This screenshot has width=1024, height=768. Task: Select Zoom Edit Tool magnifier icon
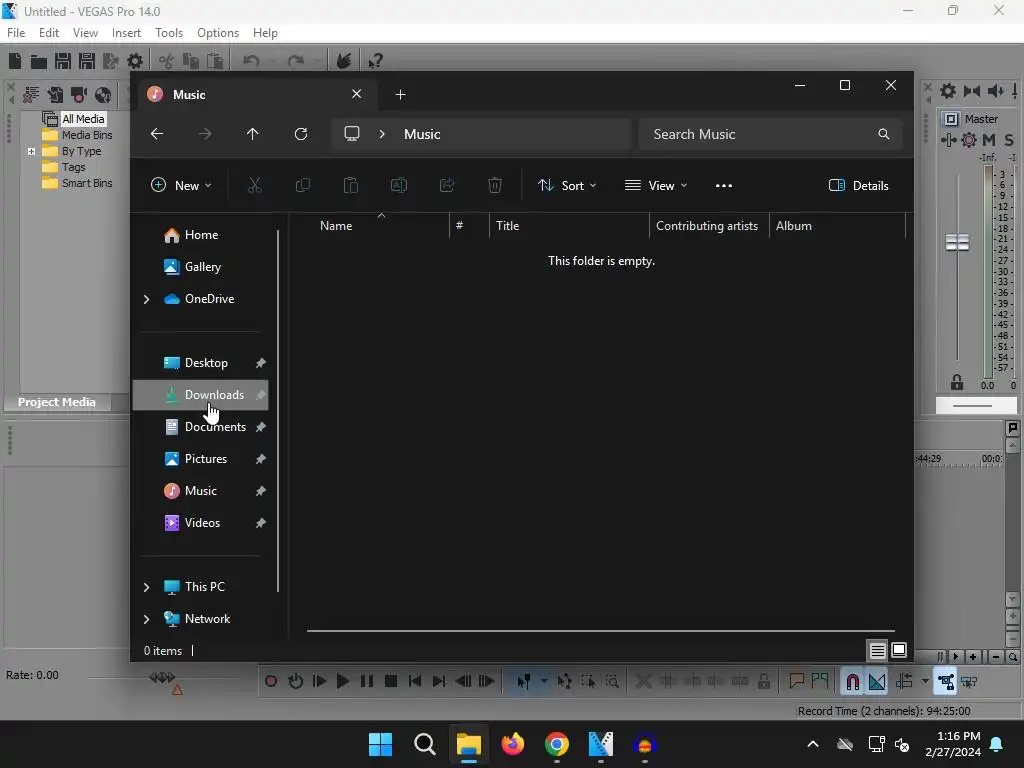[612, 682]
